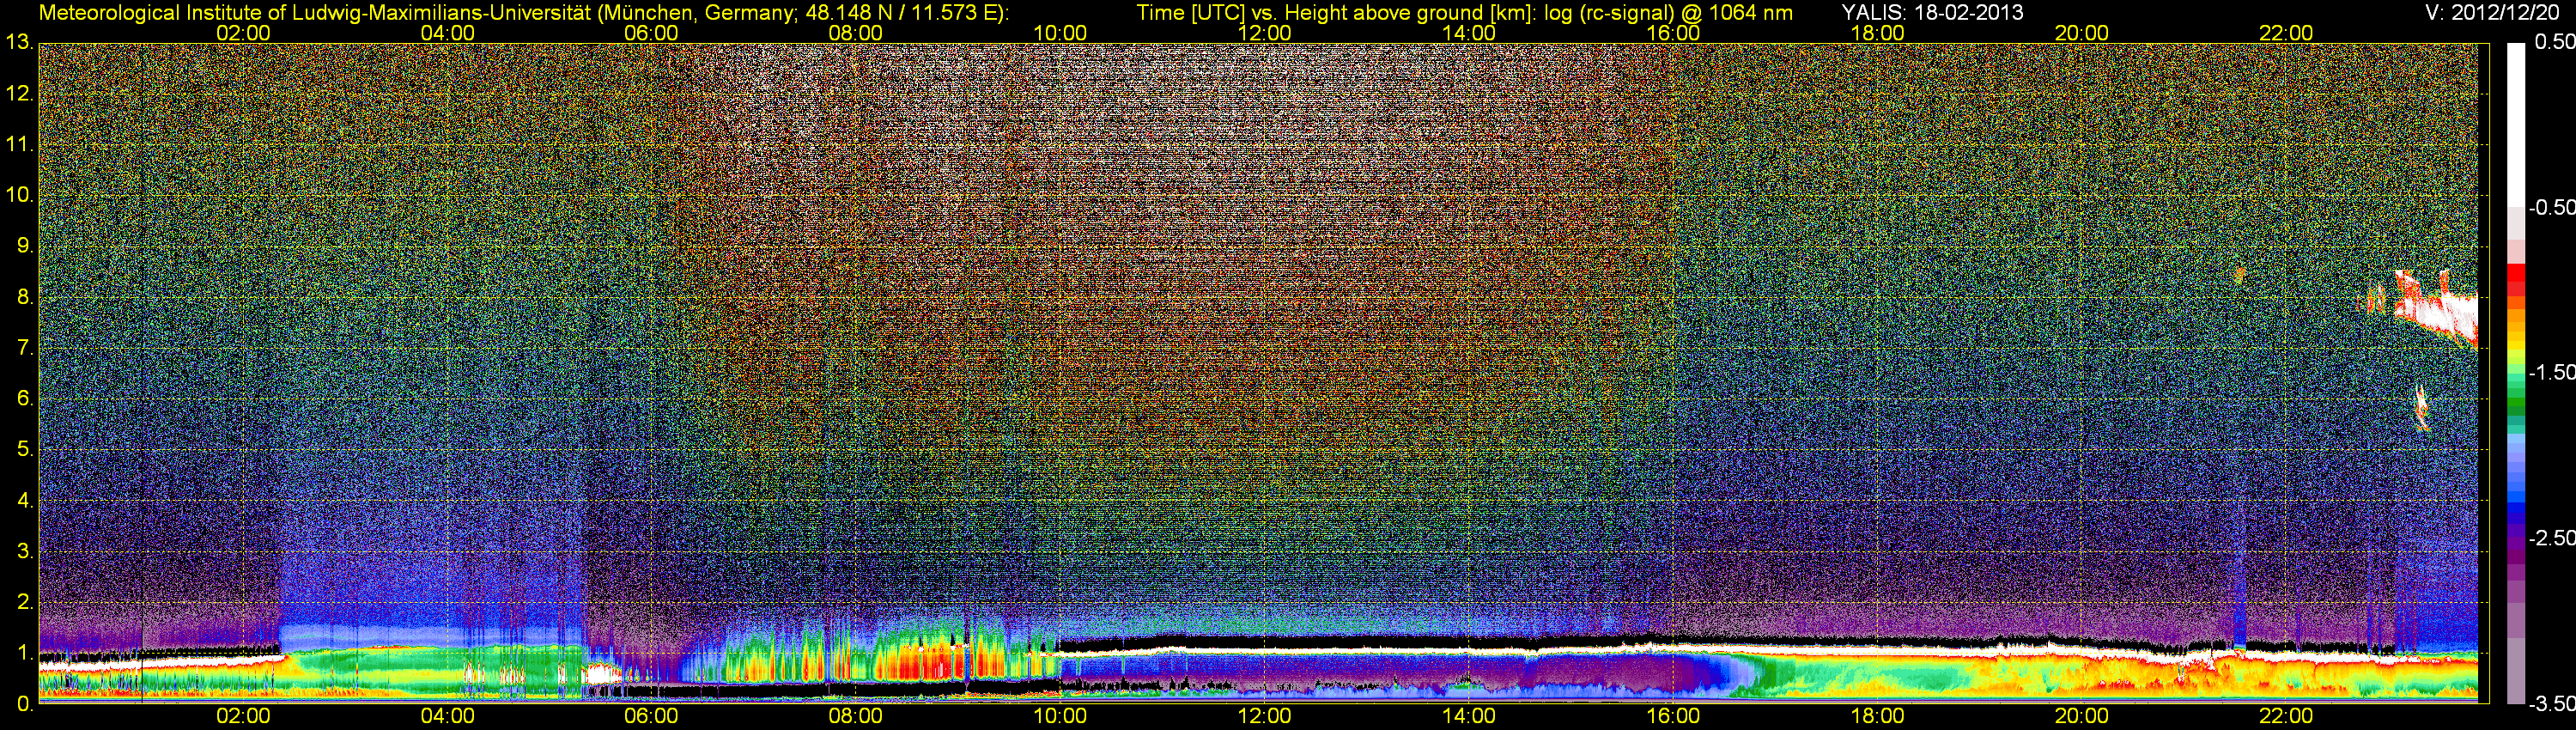Click the 12:00 label on the upper time axis
The height and width of the screenshot is (730, 2576).
[x=1264, y=33]
